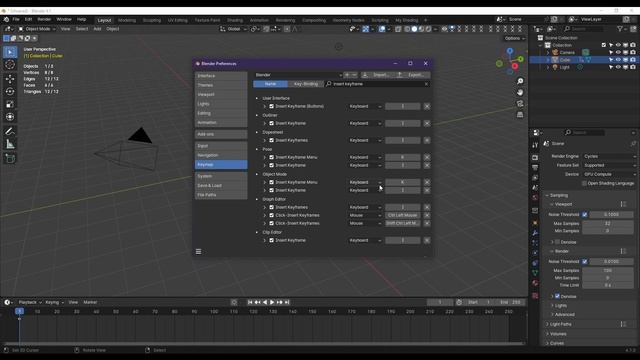Open the Save & Load preferences section
Image resolution: width=640 pixels, height=360 pixels.
point(221,186)
